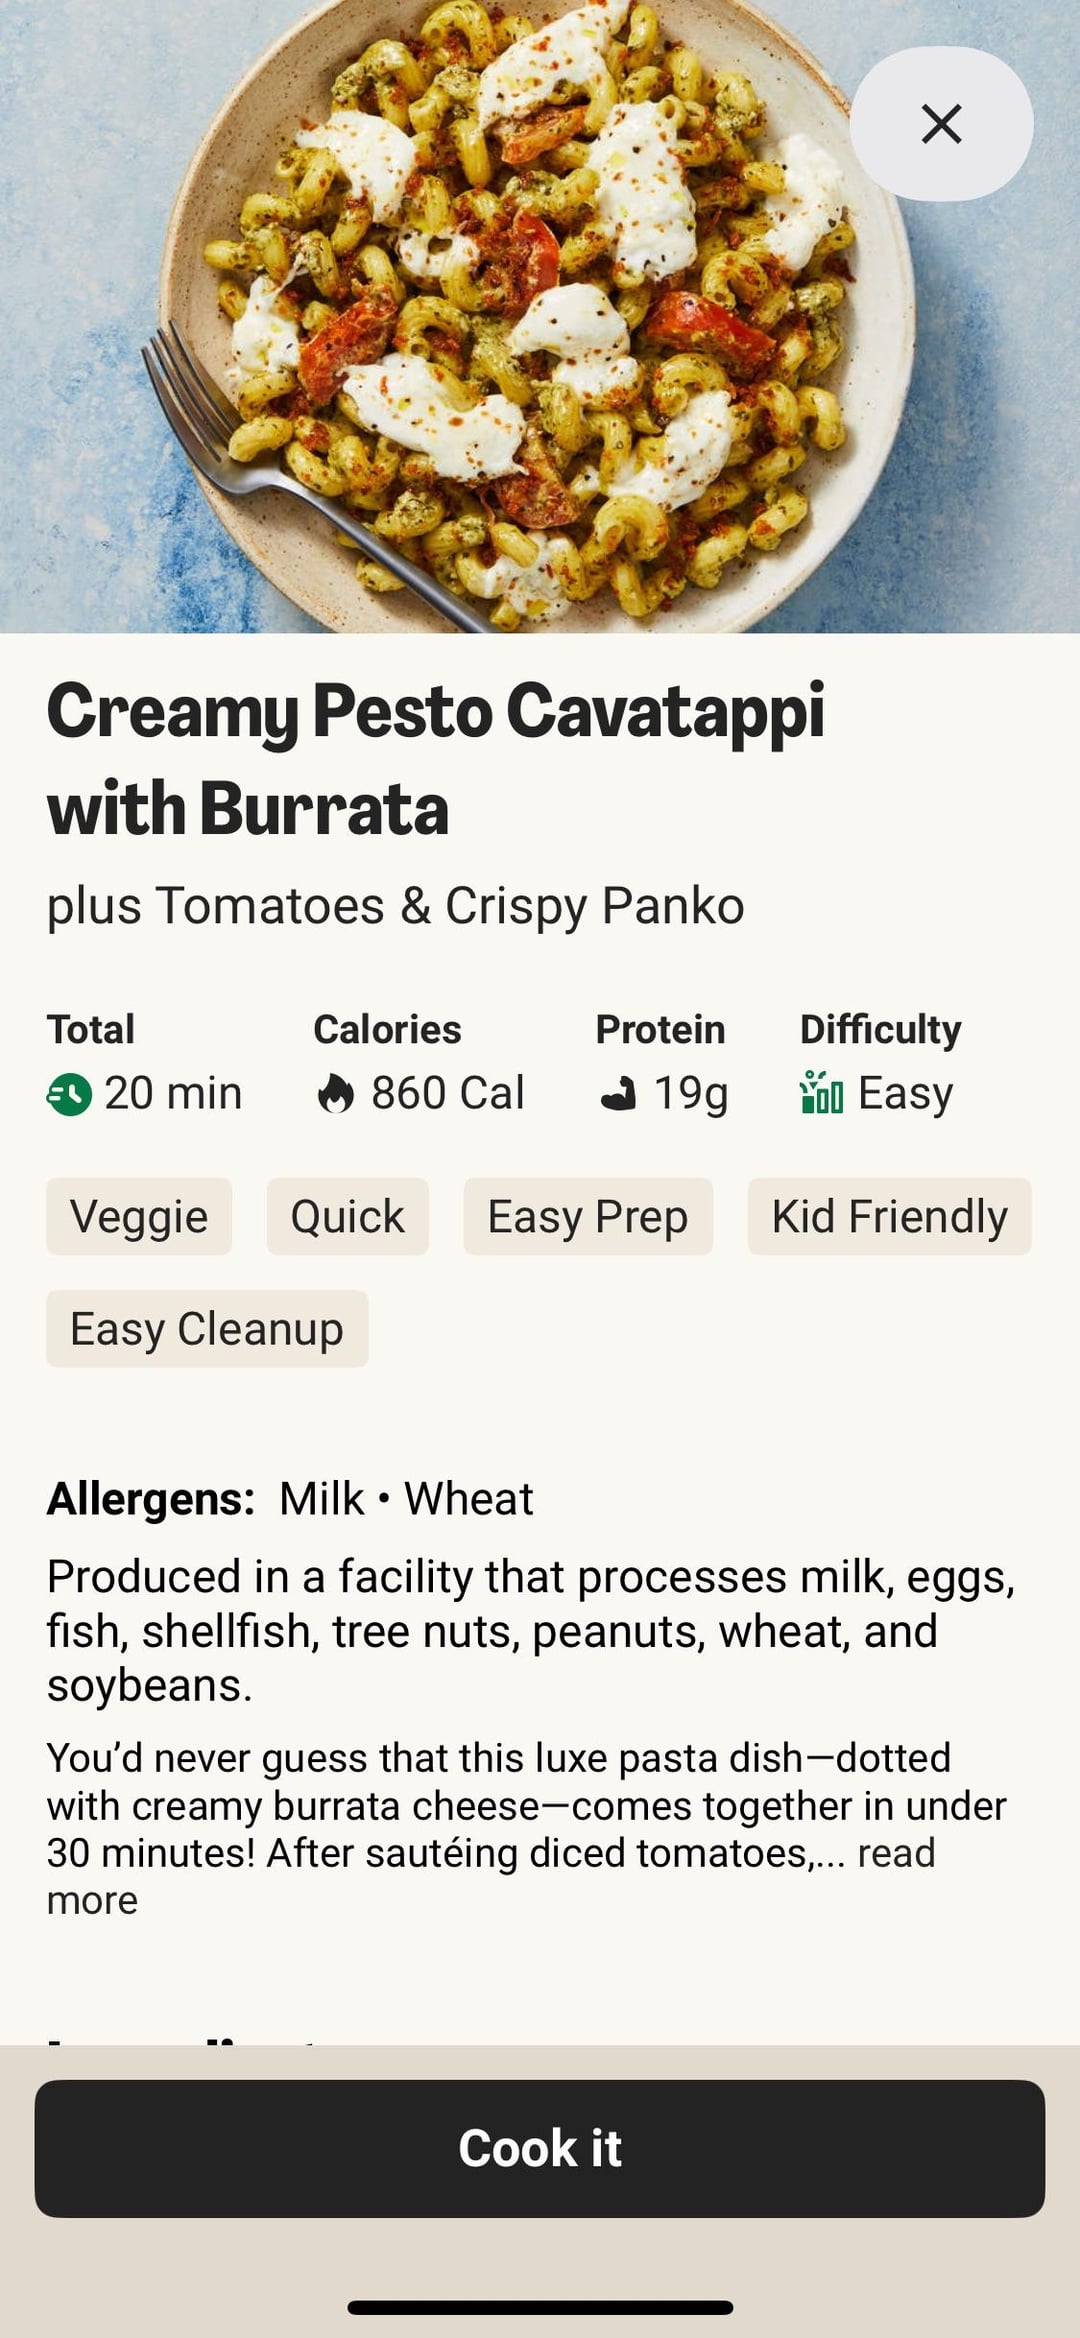Tap the 19g protein value
1080x2338 pixels.
691,1093
